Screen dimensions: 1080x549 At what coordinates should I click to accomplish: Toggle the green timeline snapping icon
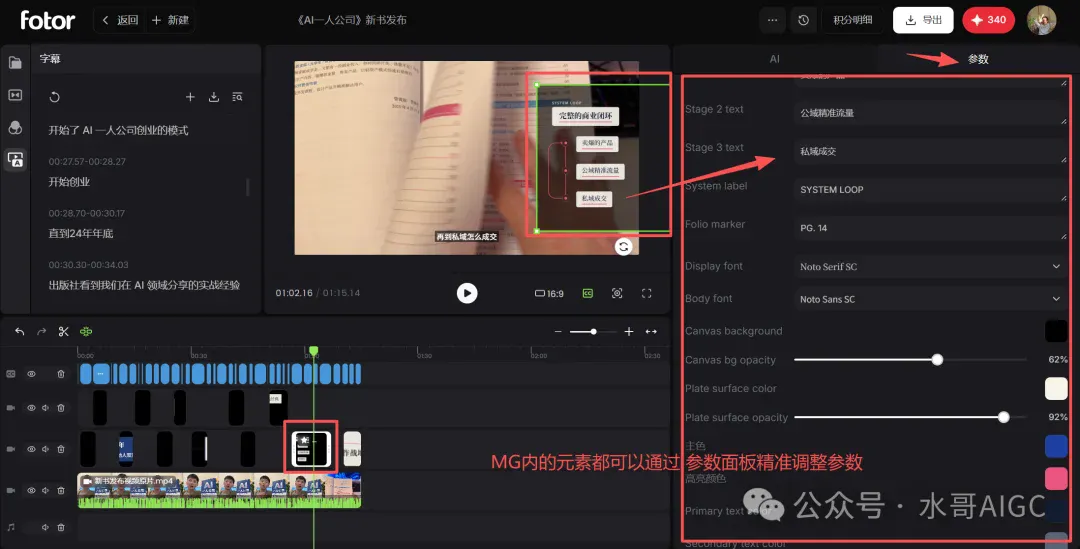pyautogui.click(x=86, y=331)
